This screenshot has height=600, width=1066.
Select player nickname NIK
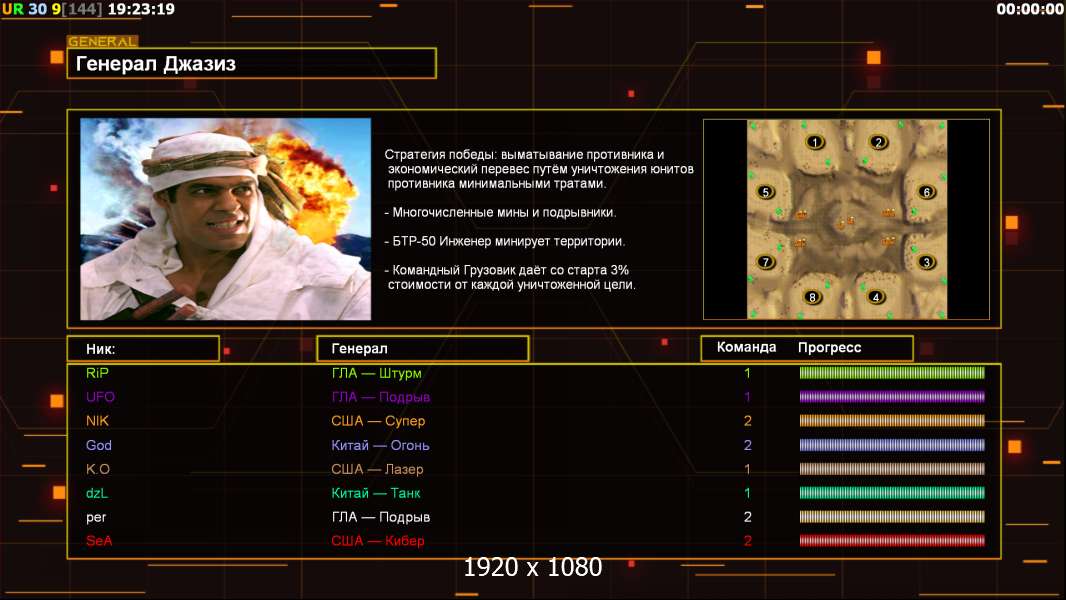pos(97,421)
